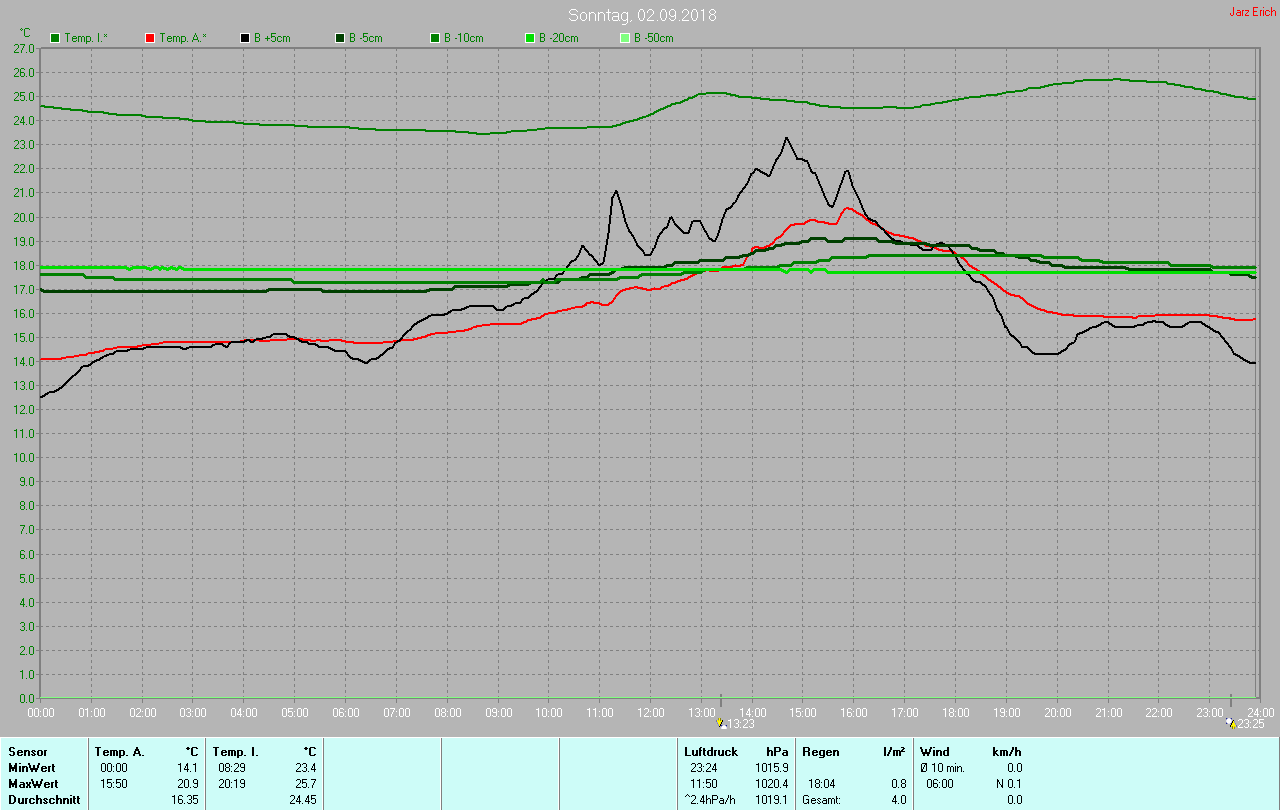Click the Wind table header
Image resolution: width=1280 pixels, height=810 pixels.
pos(935,751)
